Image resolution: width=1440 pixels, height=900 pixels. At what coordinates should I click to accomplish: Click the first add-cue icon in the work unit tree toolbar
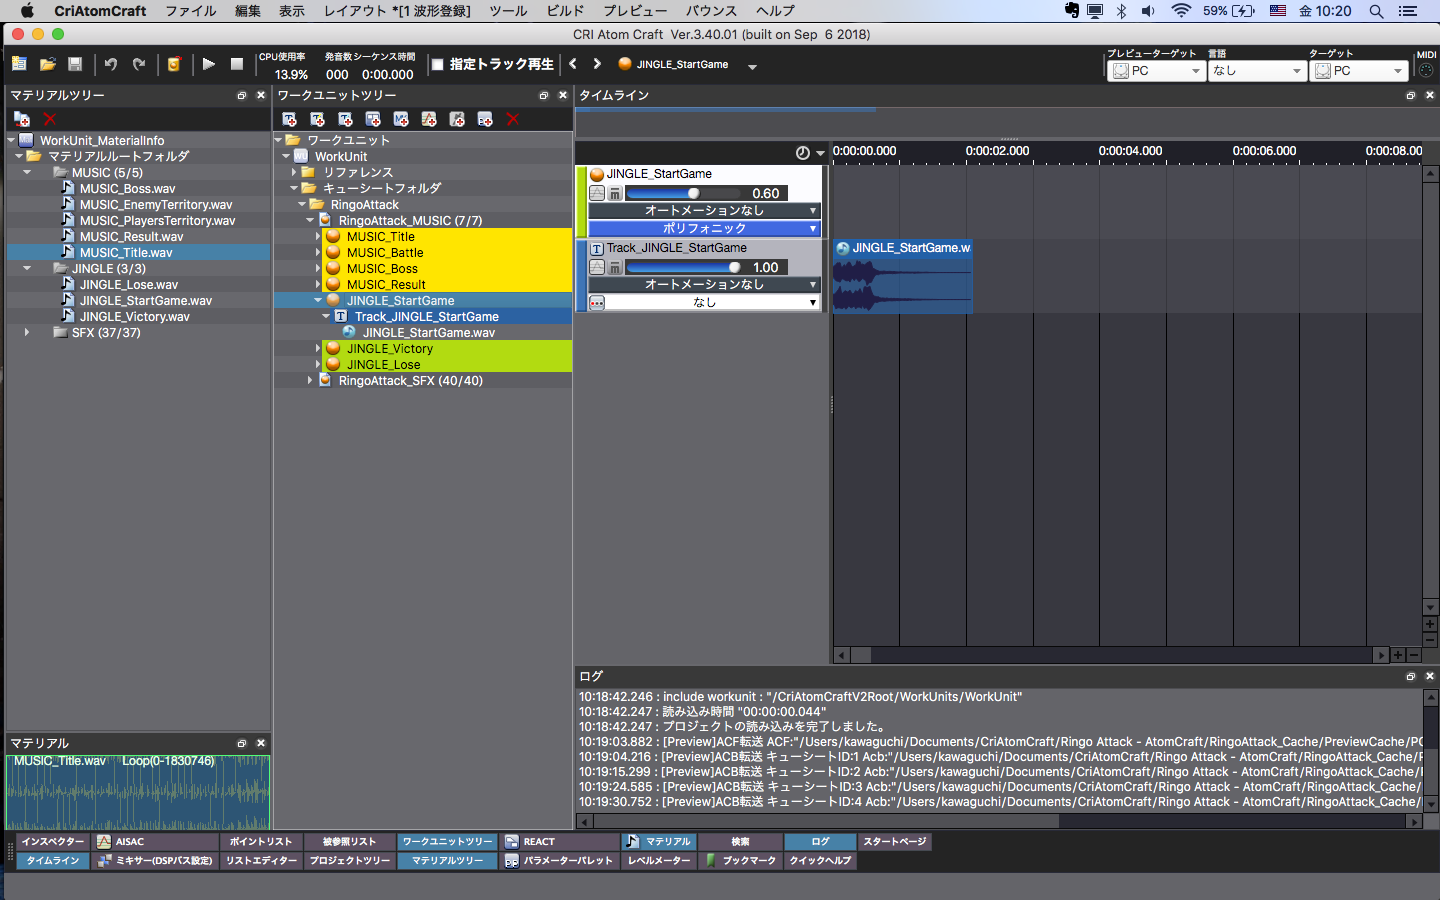[289, 119]
